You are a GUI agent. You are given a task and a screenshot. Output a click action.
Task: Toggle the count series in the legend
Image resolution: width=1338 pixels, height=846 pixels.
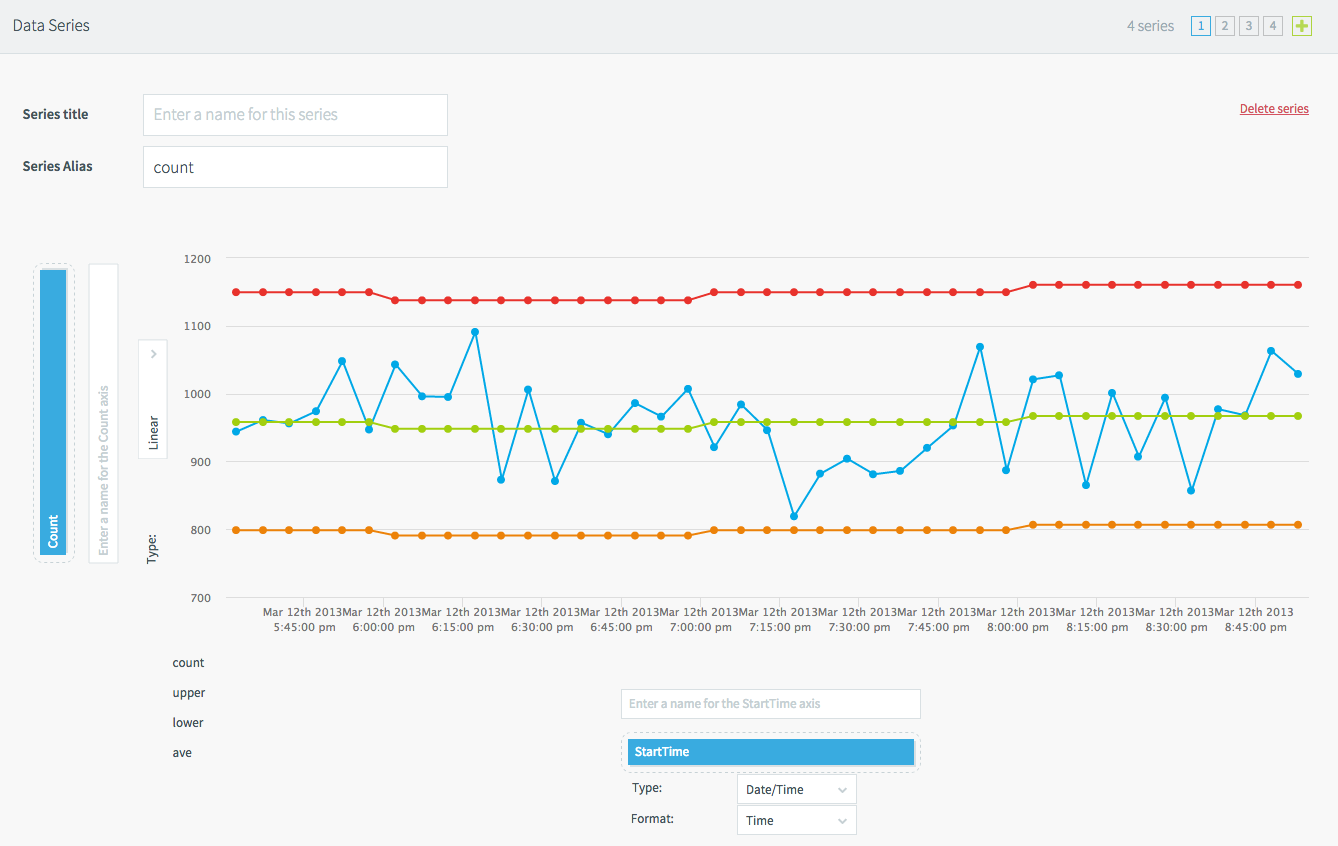(x=188, y=662)
